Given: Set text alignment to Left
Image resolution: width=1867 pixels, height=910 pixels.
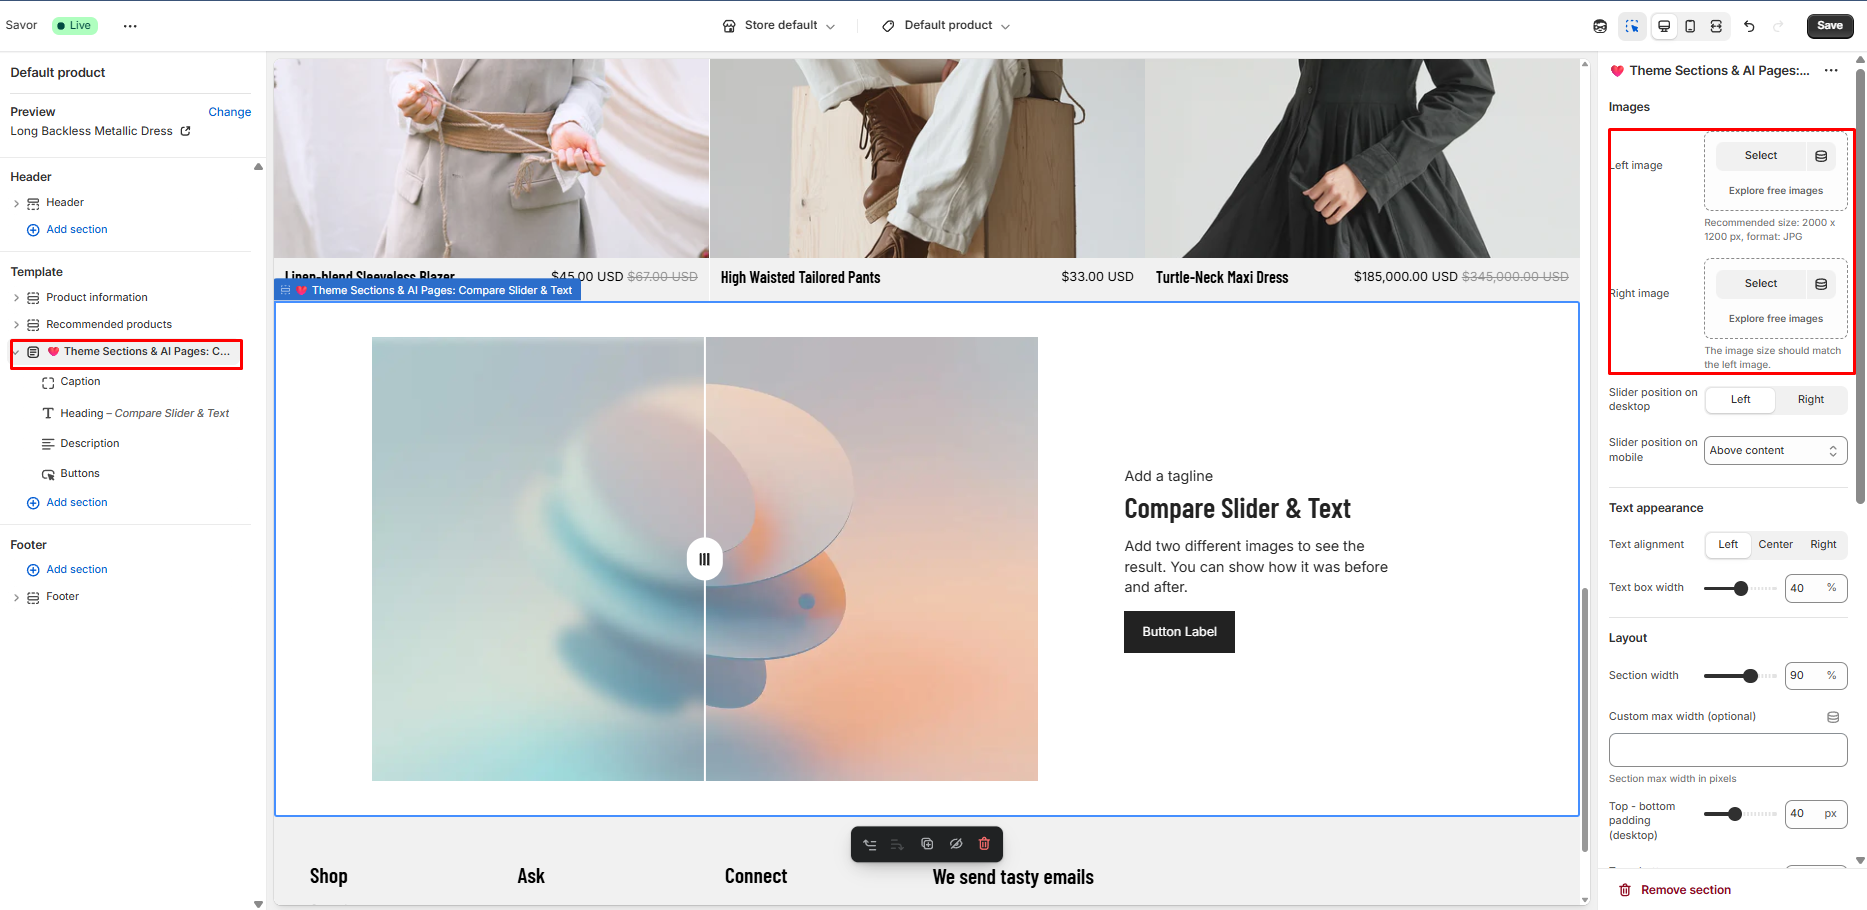Looking at the screenshot, I should pos(1728,545).
